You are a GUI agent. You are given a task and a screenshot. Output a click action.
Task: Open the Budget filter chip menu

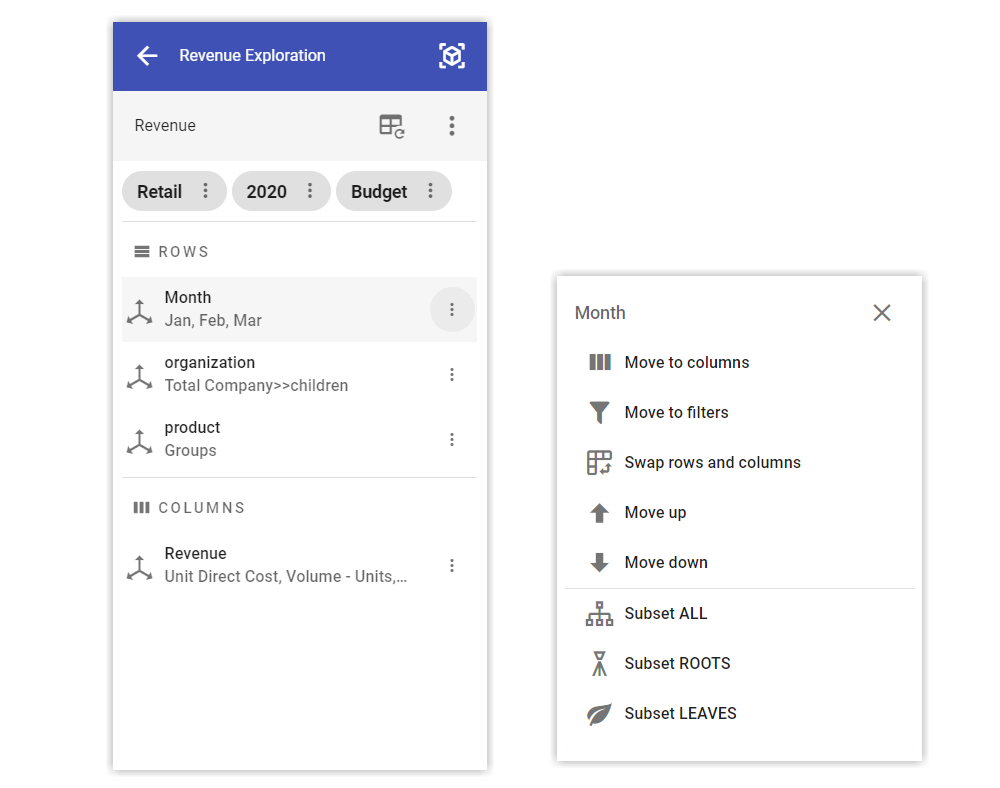430,191
